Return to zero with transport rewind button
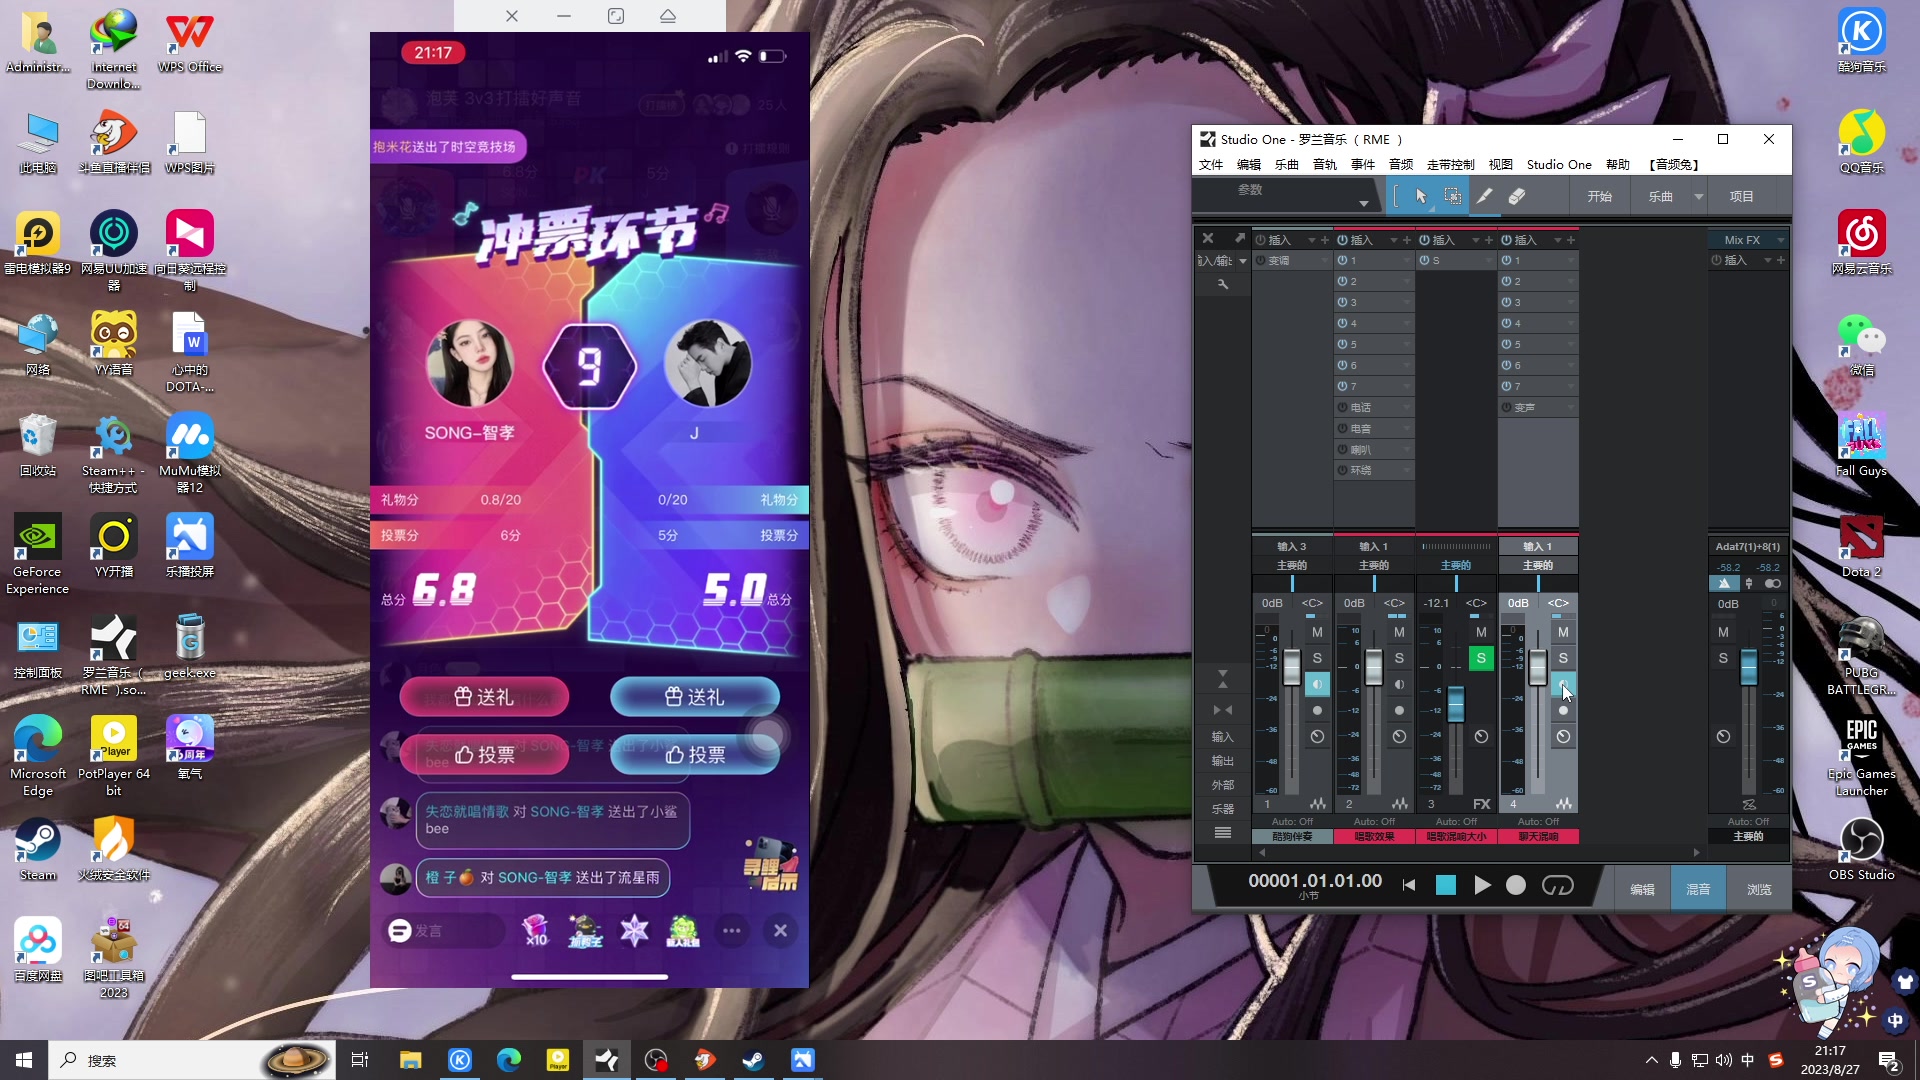Image resolution: width=1920 pixels, height=1080 pixels. click(x=1409, y=885)
